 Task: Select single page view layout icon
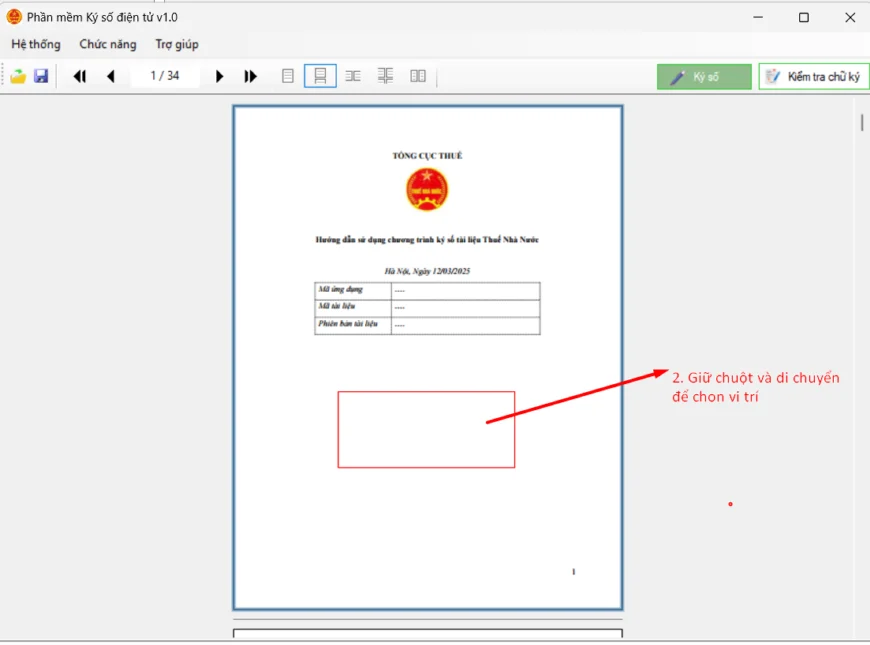pos(287,76)
